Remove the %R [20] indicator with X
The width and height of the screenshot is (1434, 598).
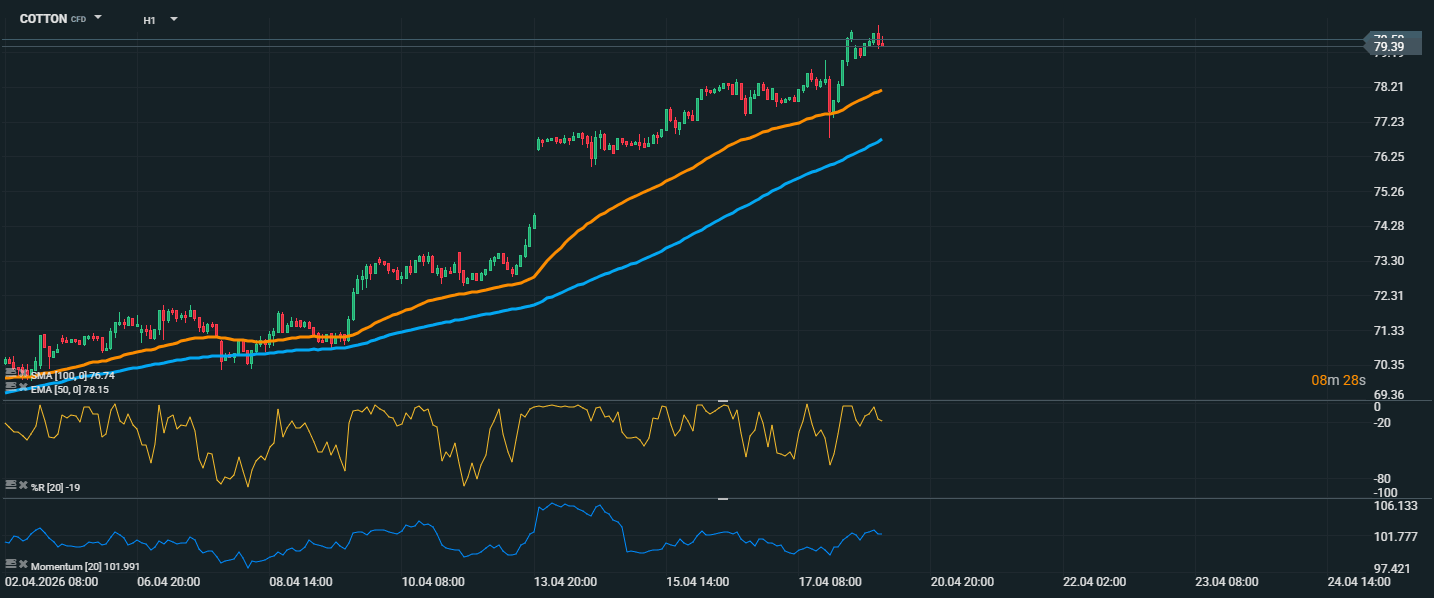pyautogui.click(x=23, y=484)
